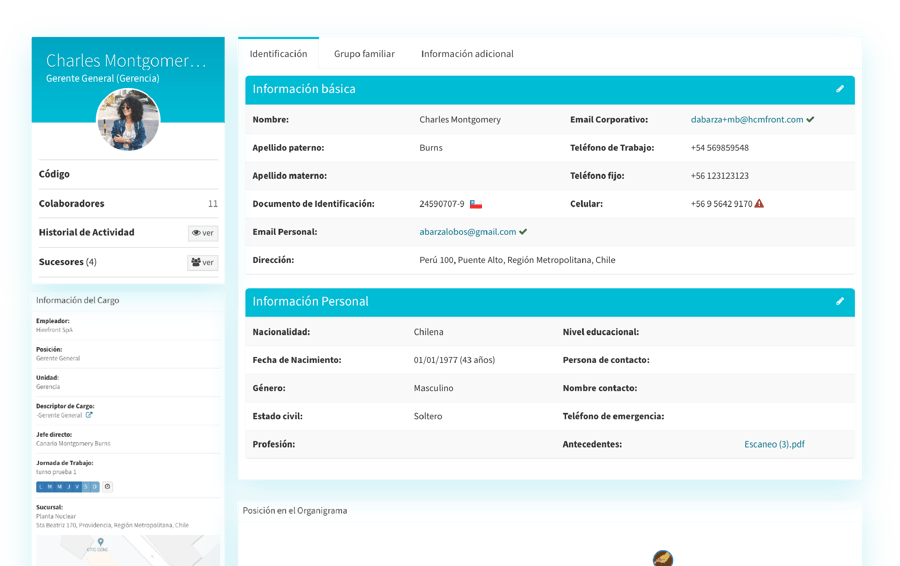900x566 pixels.
Task: Toggle the S (Saturday) day in work schedule
Action: pyautogui.click(x=86, y=487)
